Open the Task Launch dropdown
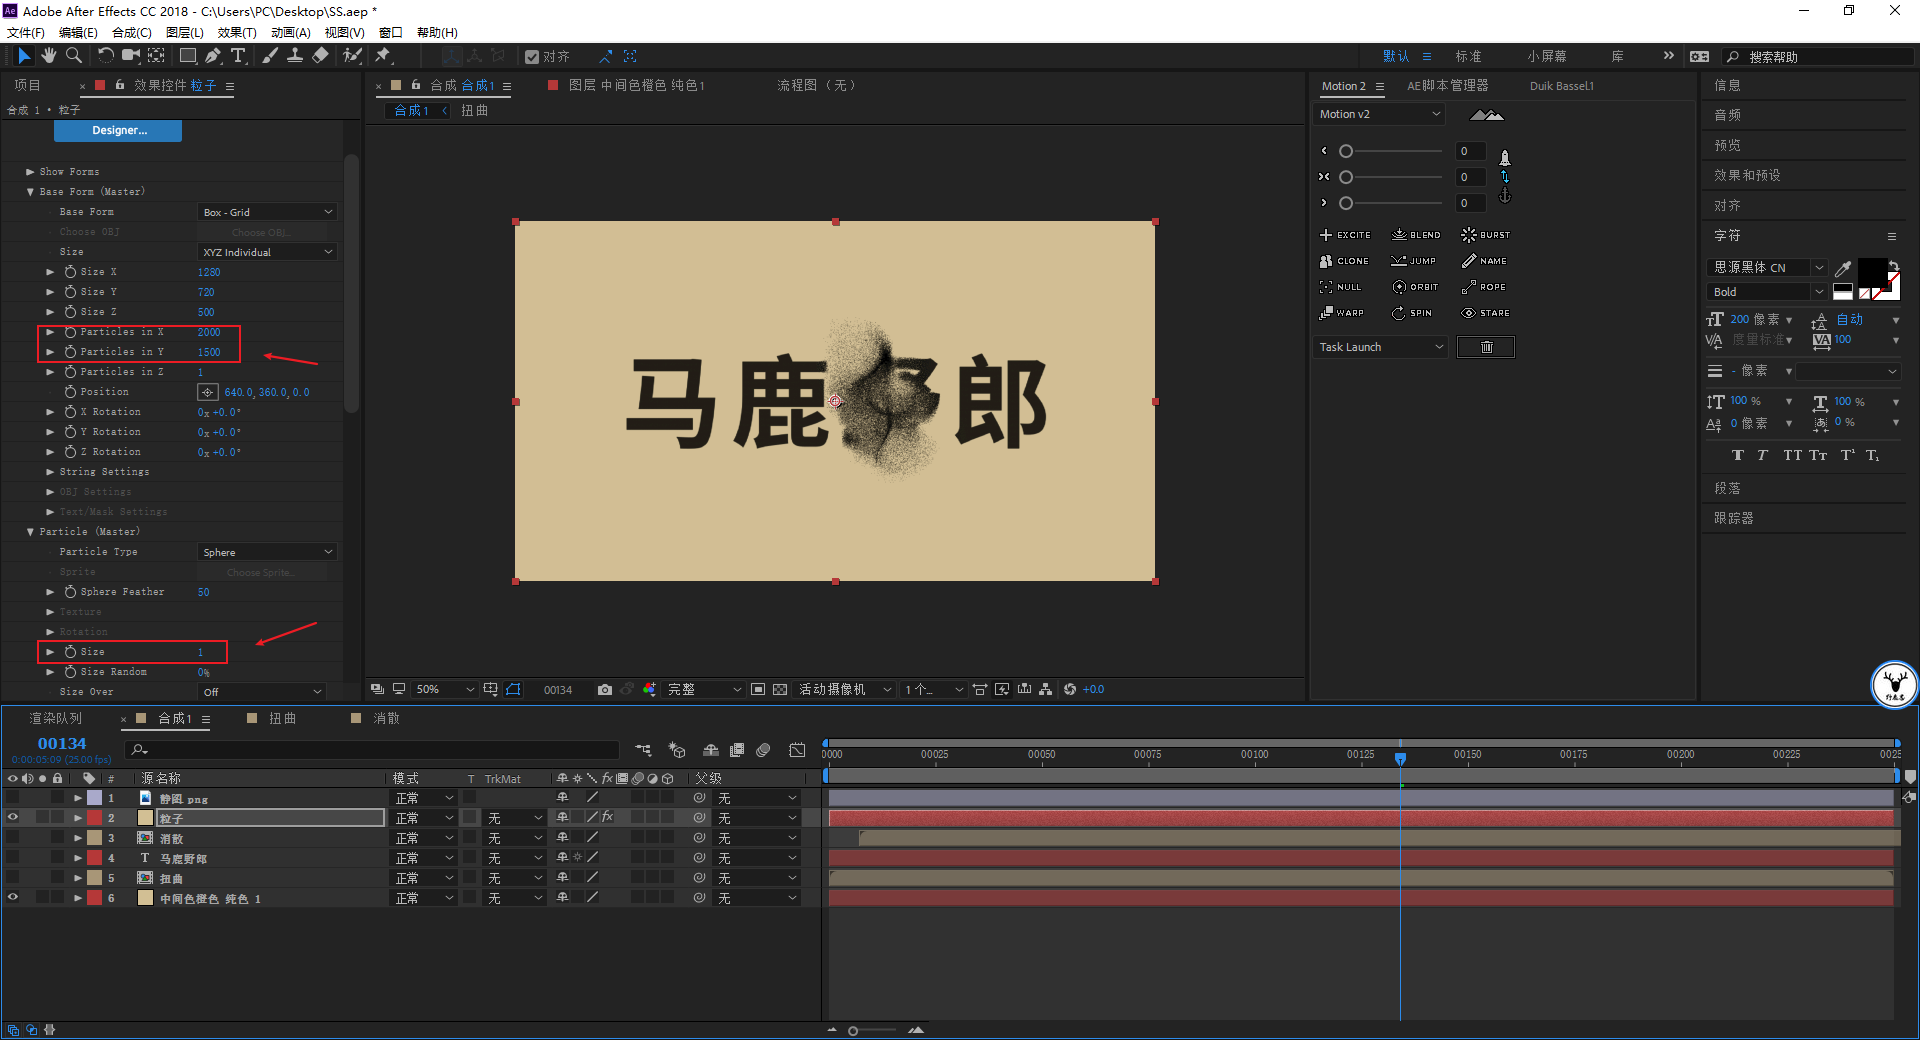Image resolution: width=1920 pixels, height=1040 pixels. tap(1381, 347)
